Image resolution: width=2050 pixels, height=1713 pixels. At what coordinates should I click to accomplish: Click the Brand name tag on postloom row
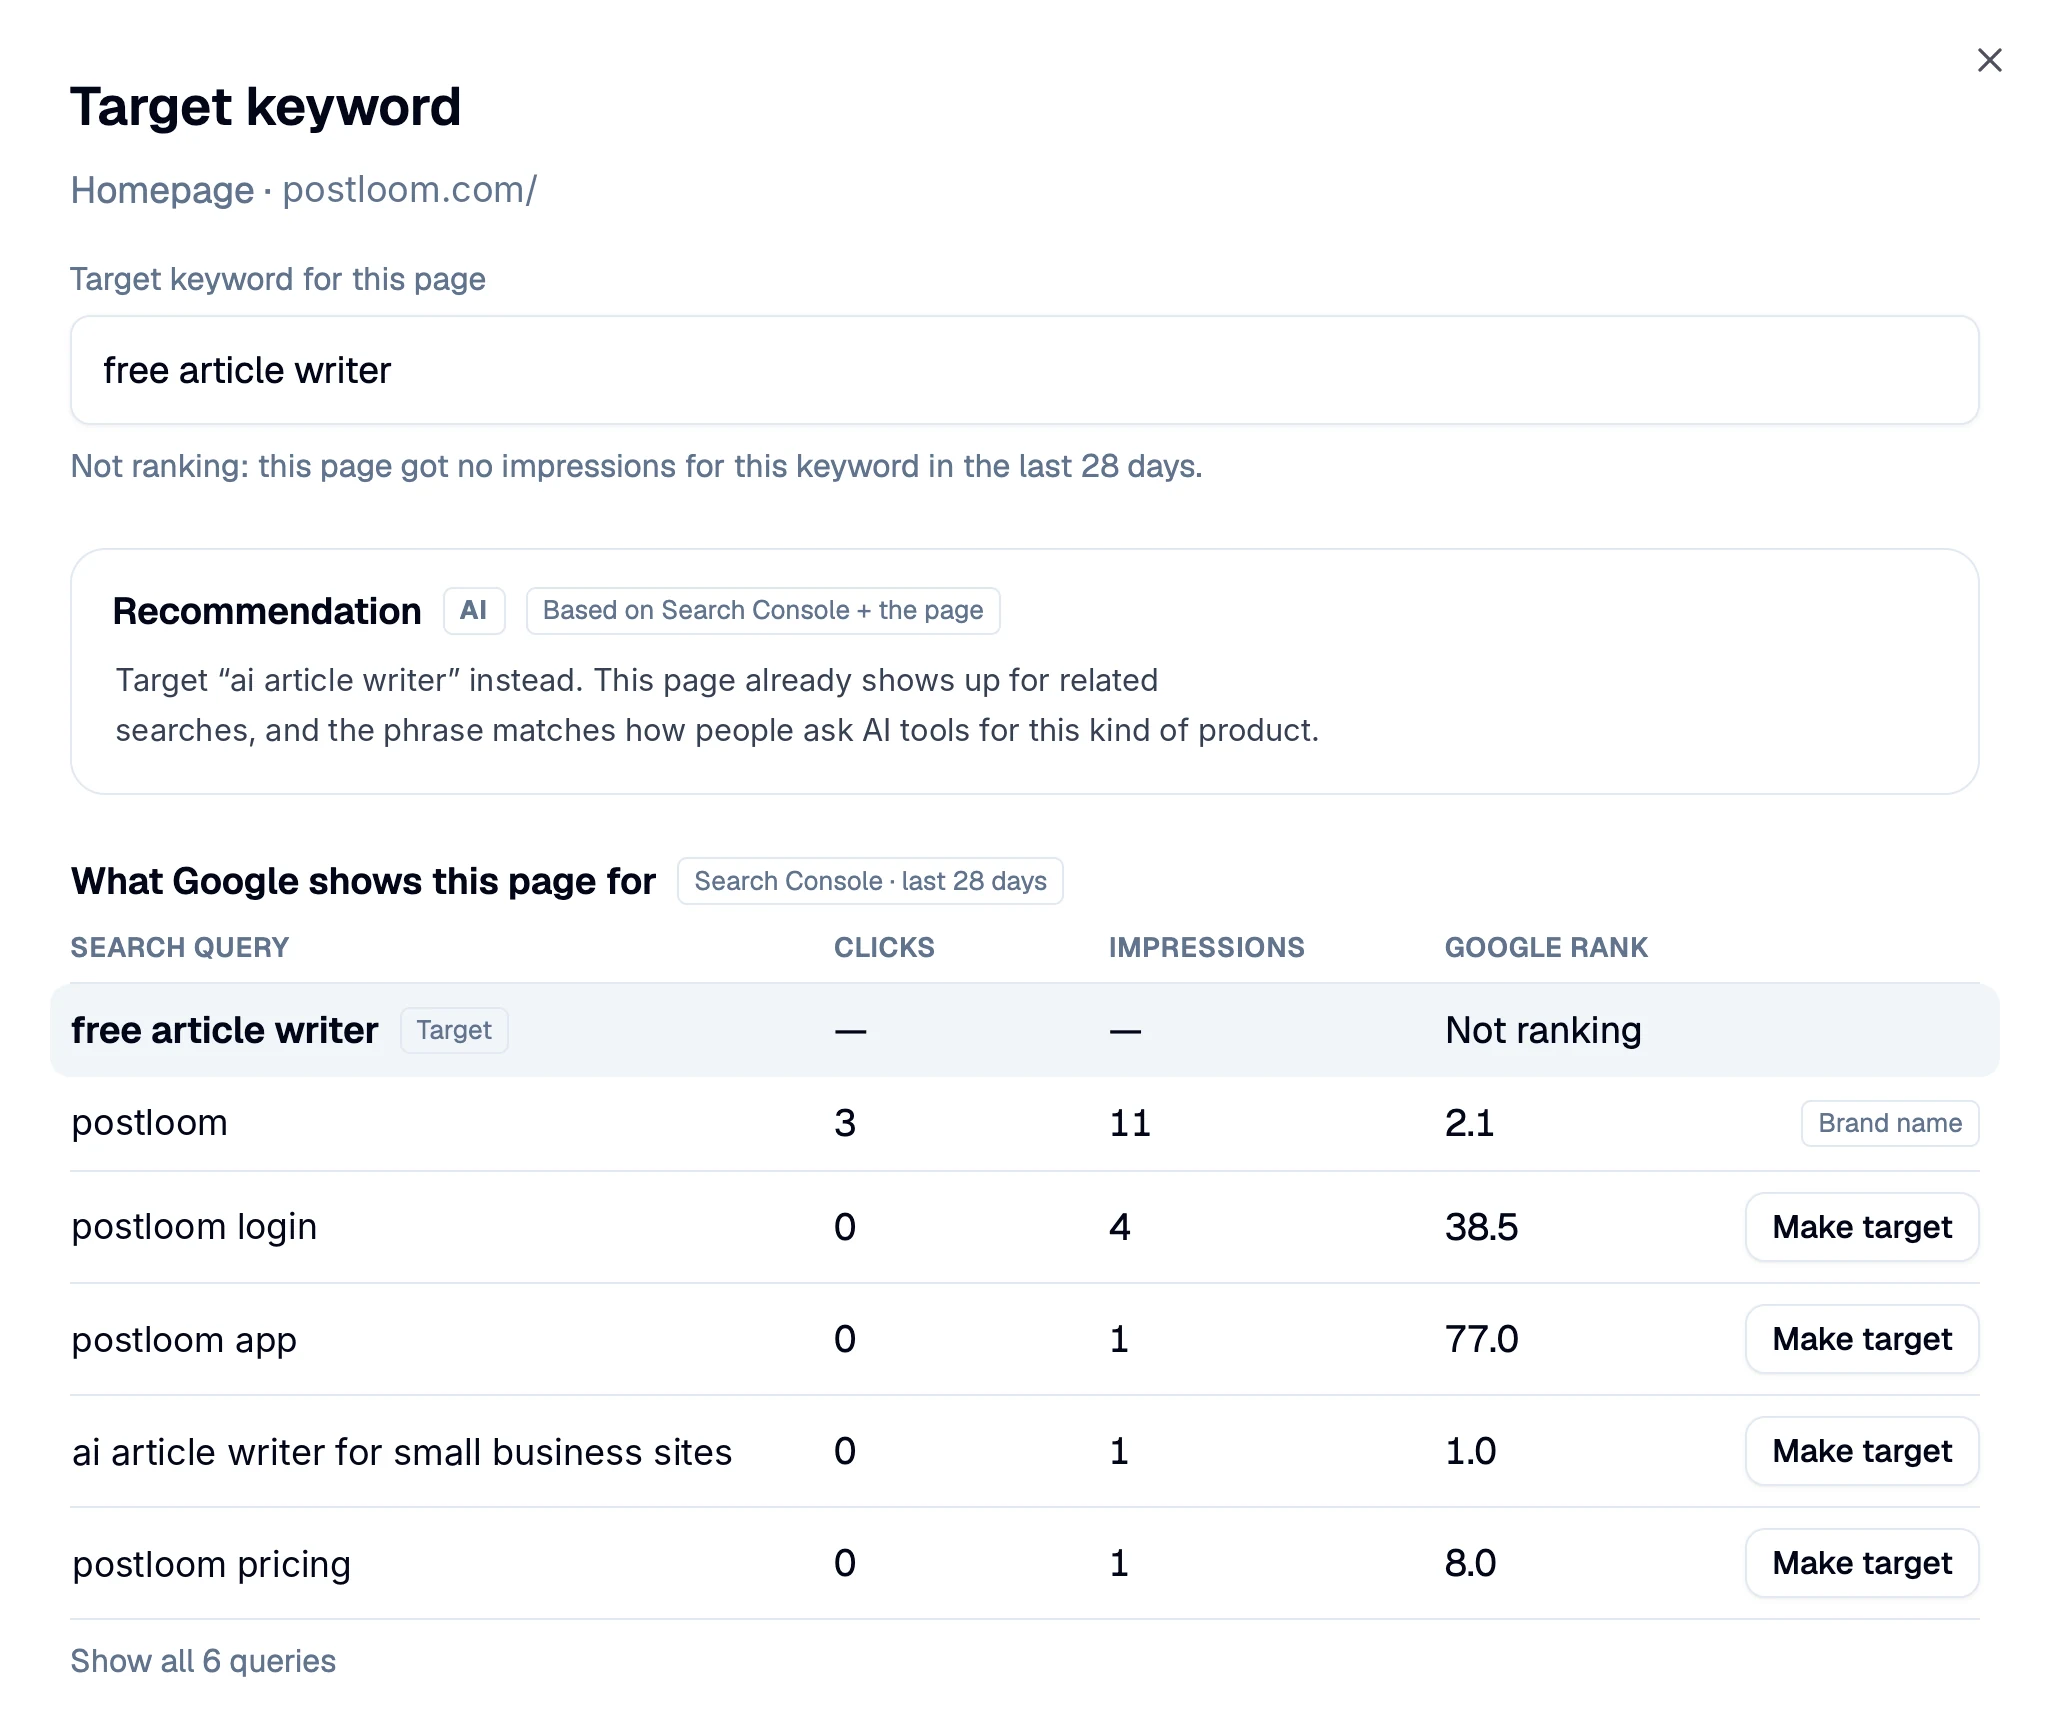pyautogui.click(x=1890, y=1123)
